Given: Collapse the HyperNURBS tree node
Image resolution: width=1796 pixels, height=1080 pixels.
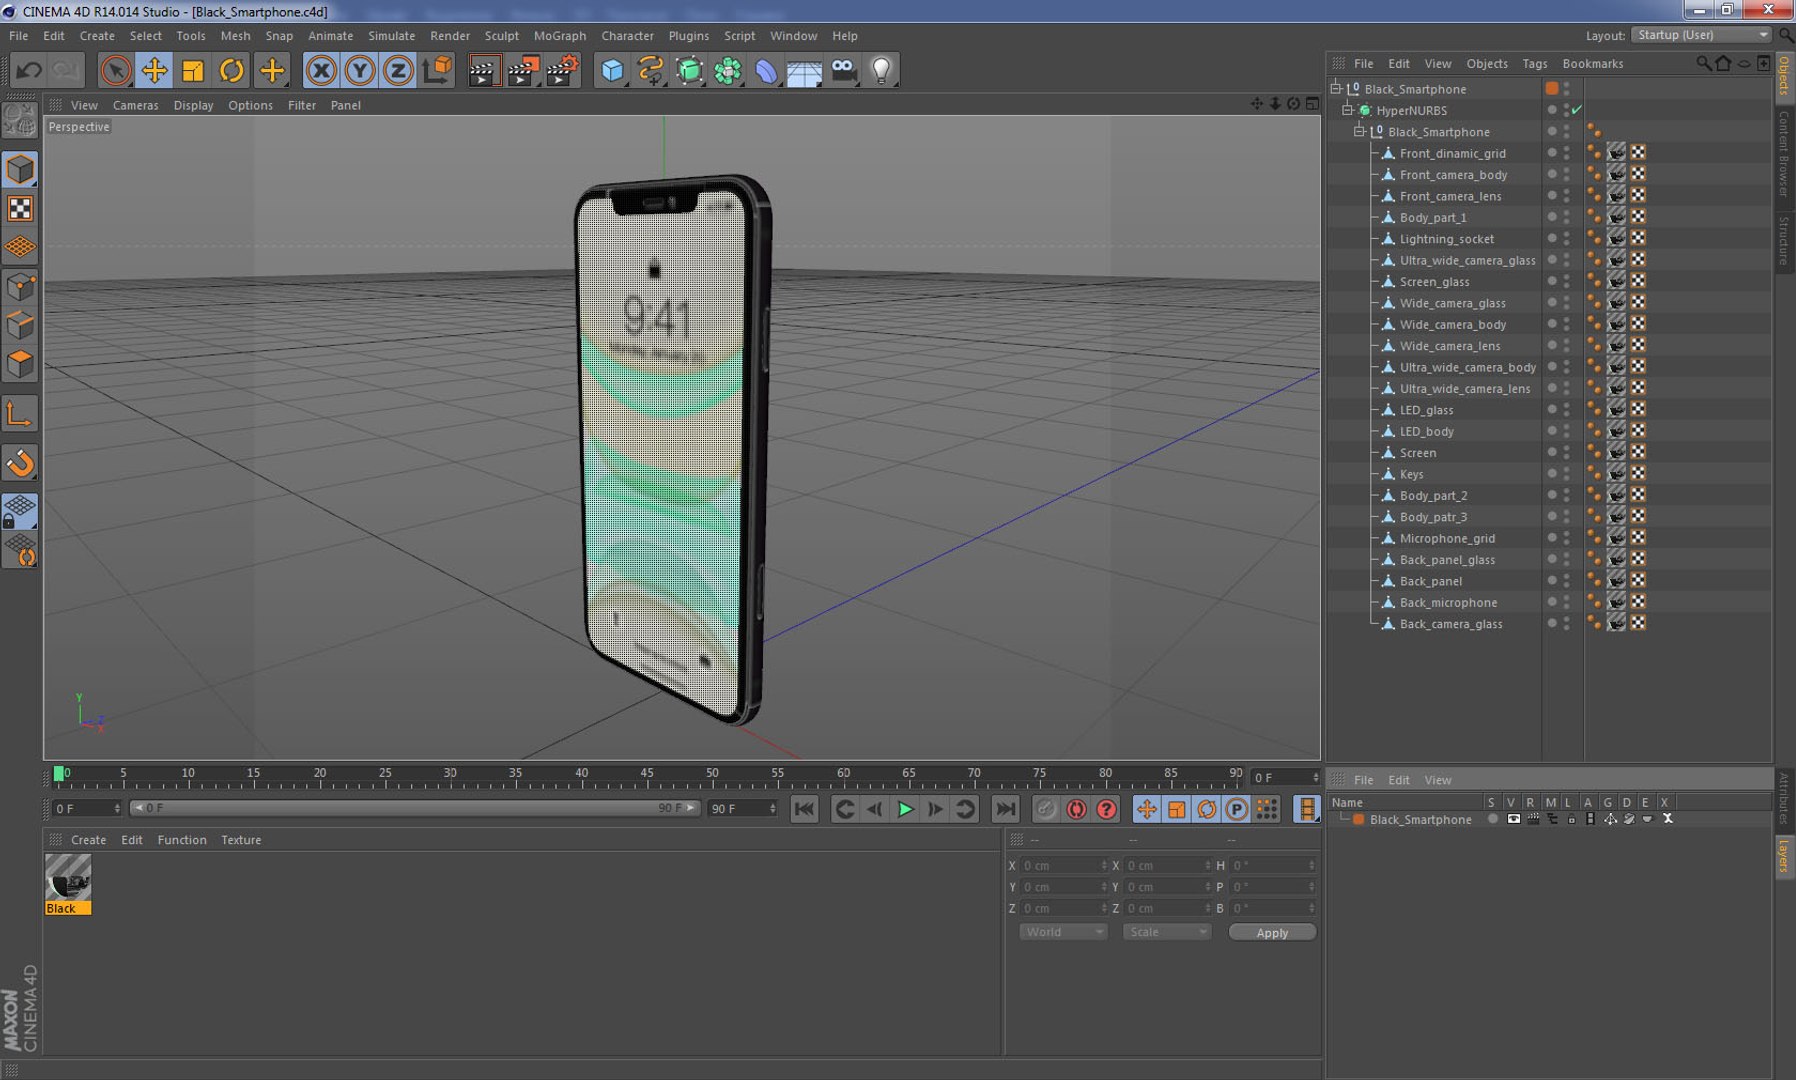Looking at the screenshot, I should 1347,110.
